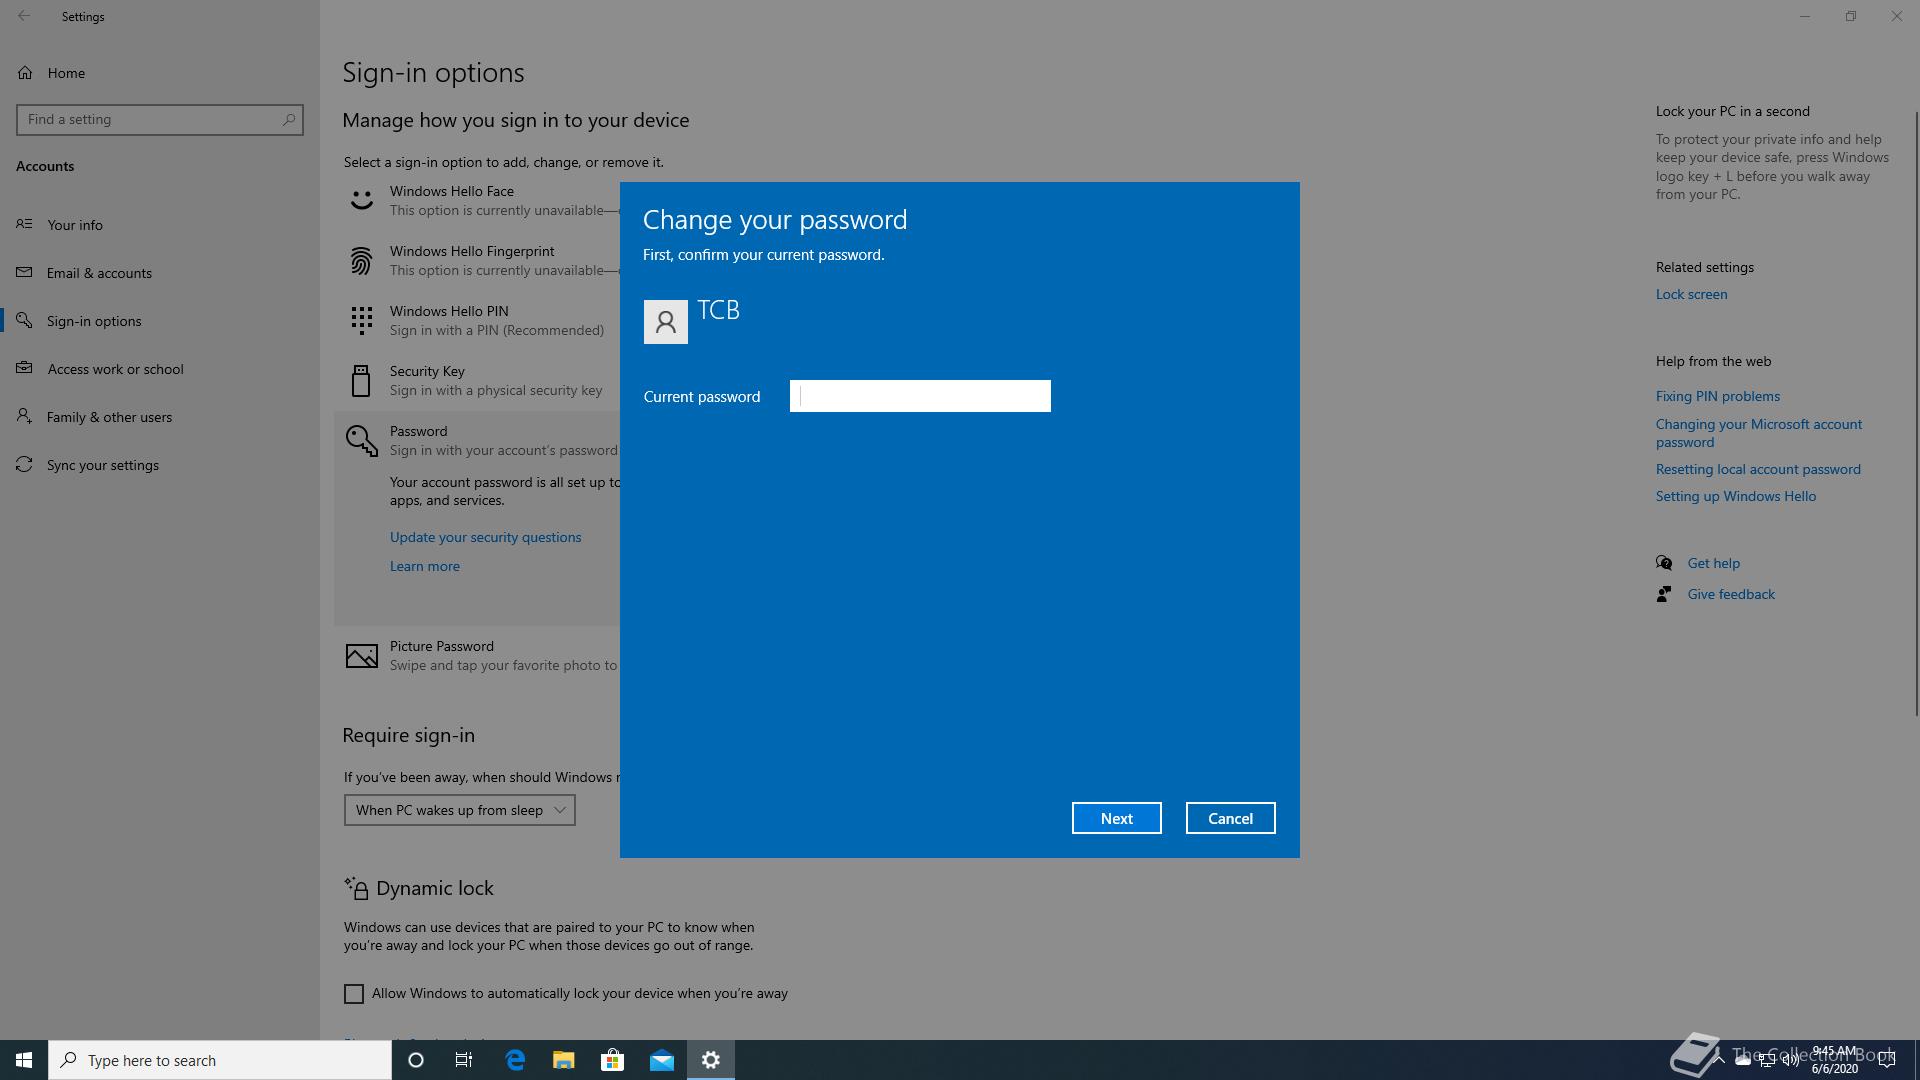The height and width of the screenshot is (1080, 1920).
Task: Expand the 'When PC wakes up from sleep' dropdown
Action: click(459, 810)
